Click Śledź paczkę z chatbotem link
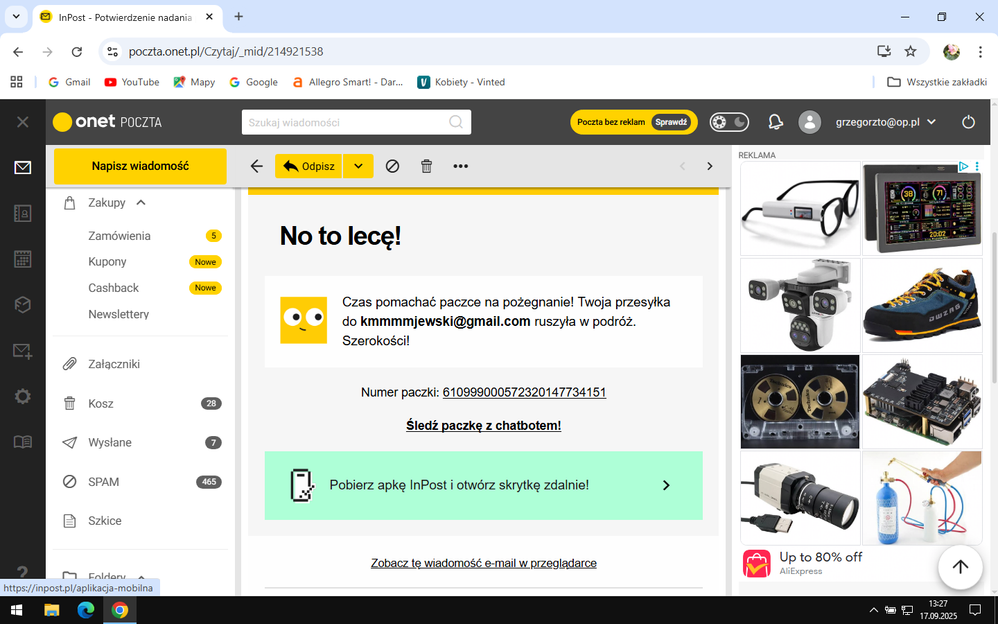 [x=484, y=425]
